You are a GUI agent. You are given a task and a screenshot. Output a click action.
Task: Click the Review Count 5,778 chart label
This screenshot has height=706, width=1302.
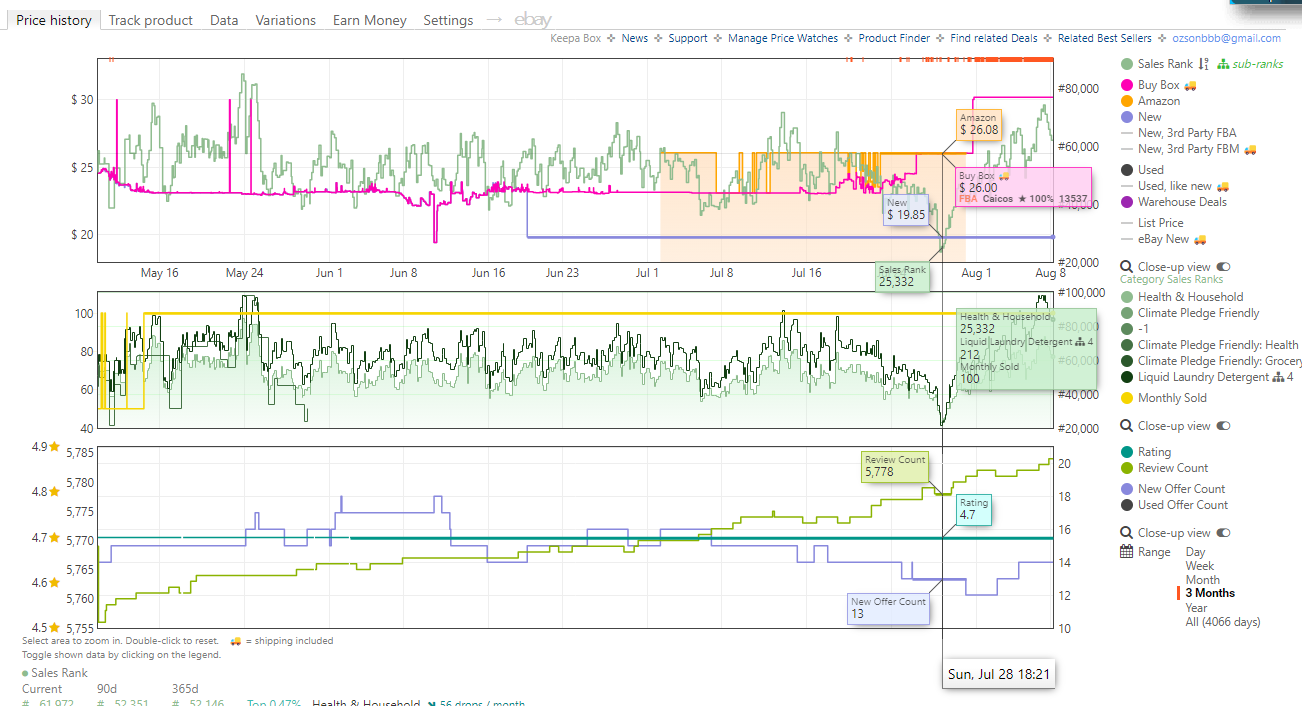click(x=896, y=467)
